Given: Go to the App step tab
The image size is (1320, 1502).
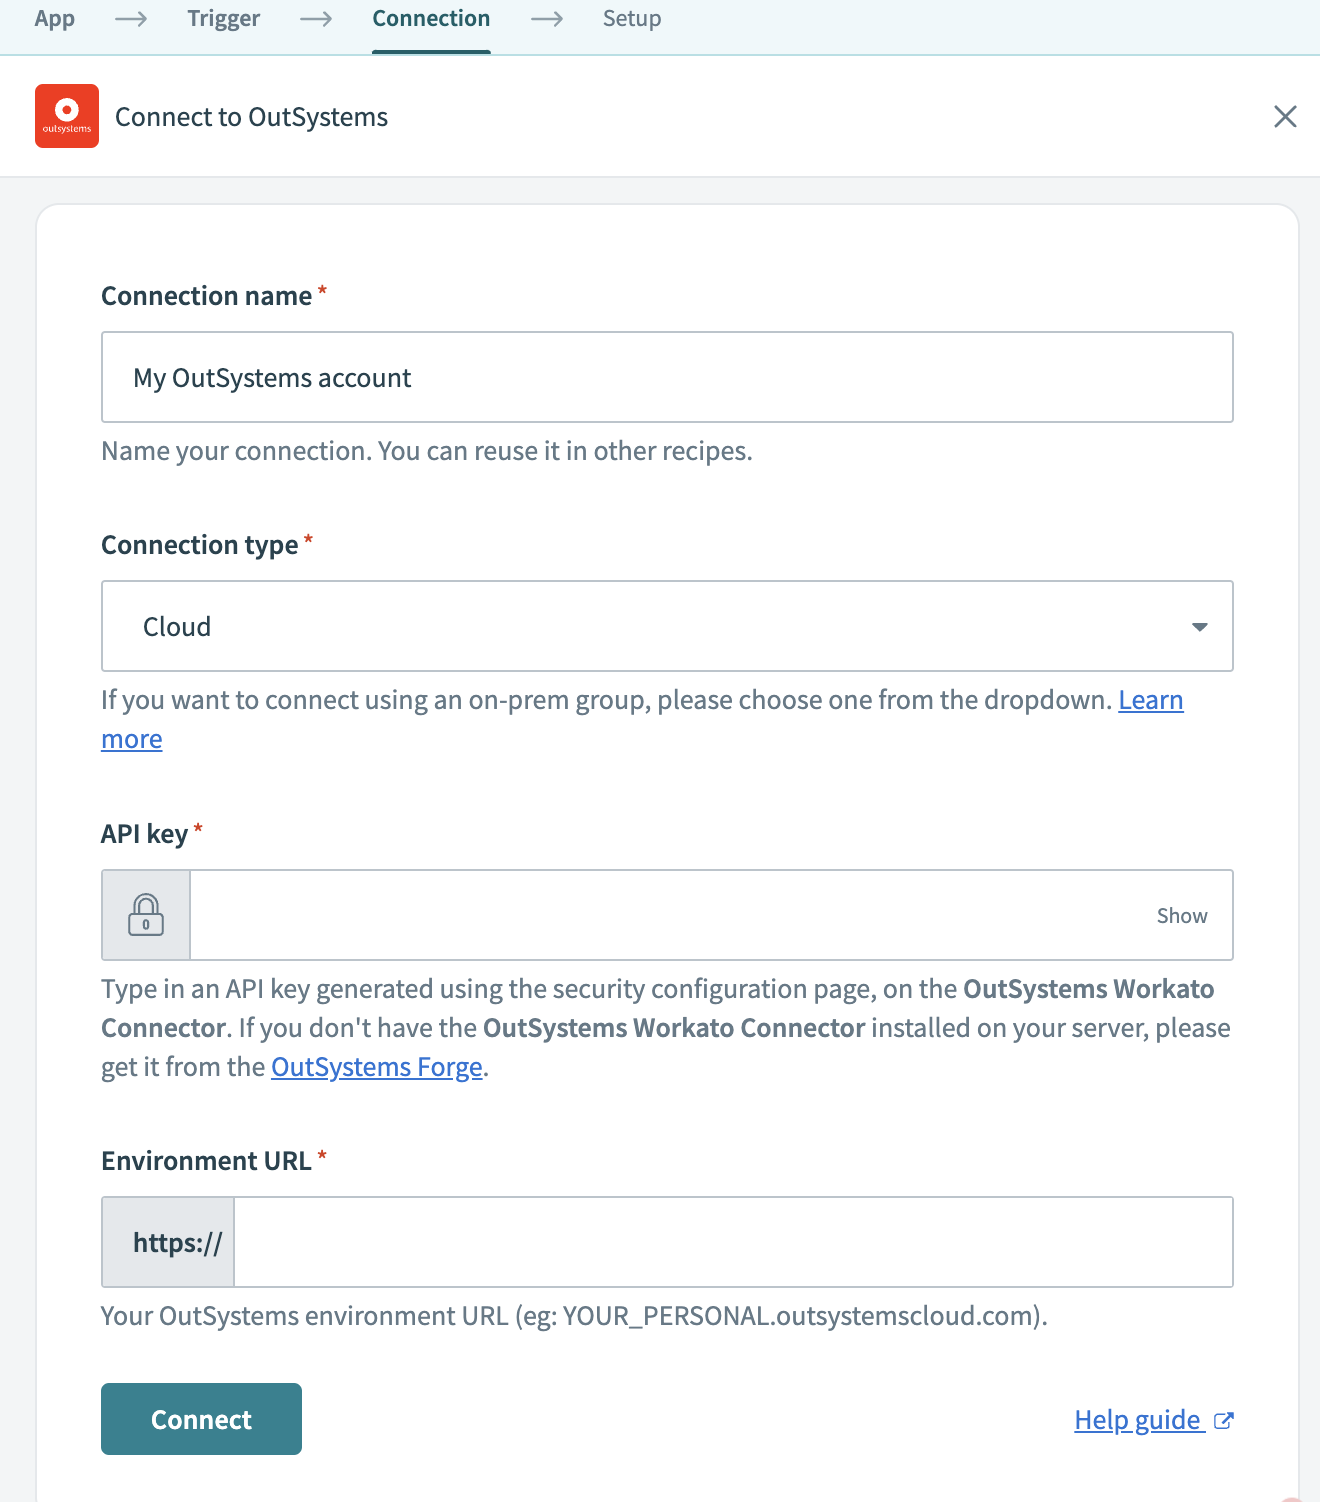Looking at the screenshot, I should pyautogui.click(x=55, y=19).
